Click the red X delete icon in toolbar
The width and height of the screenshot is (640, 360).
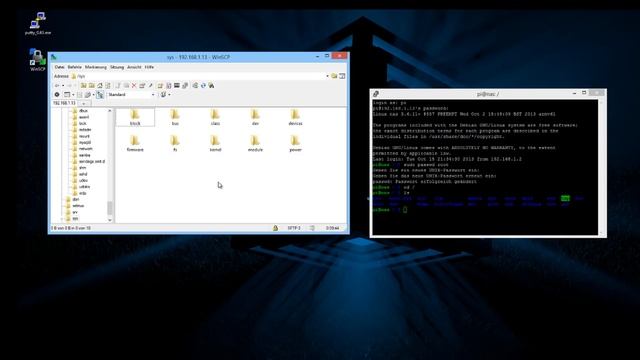click(x=133, y=85)
